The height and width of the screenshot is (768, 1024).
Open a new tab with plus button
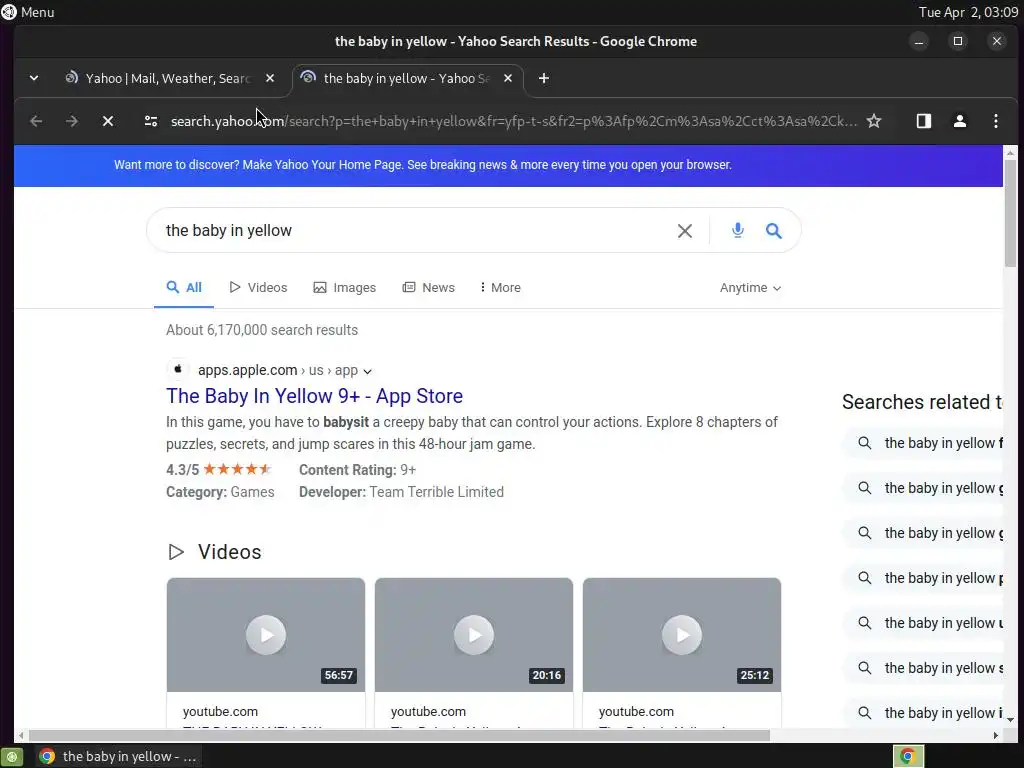[x=543, y=78]
